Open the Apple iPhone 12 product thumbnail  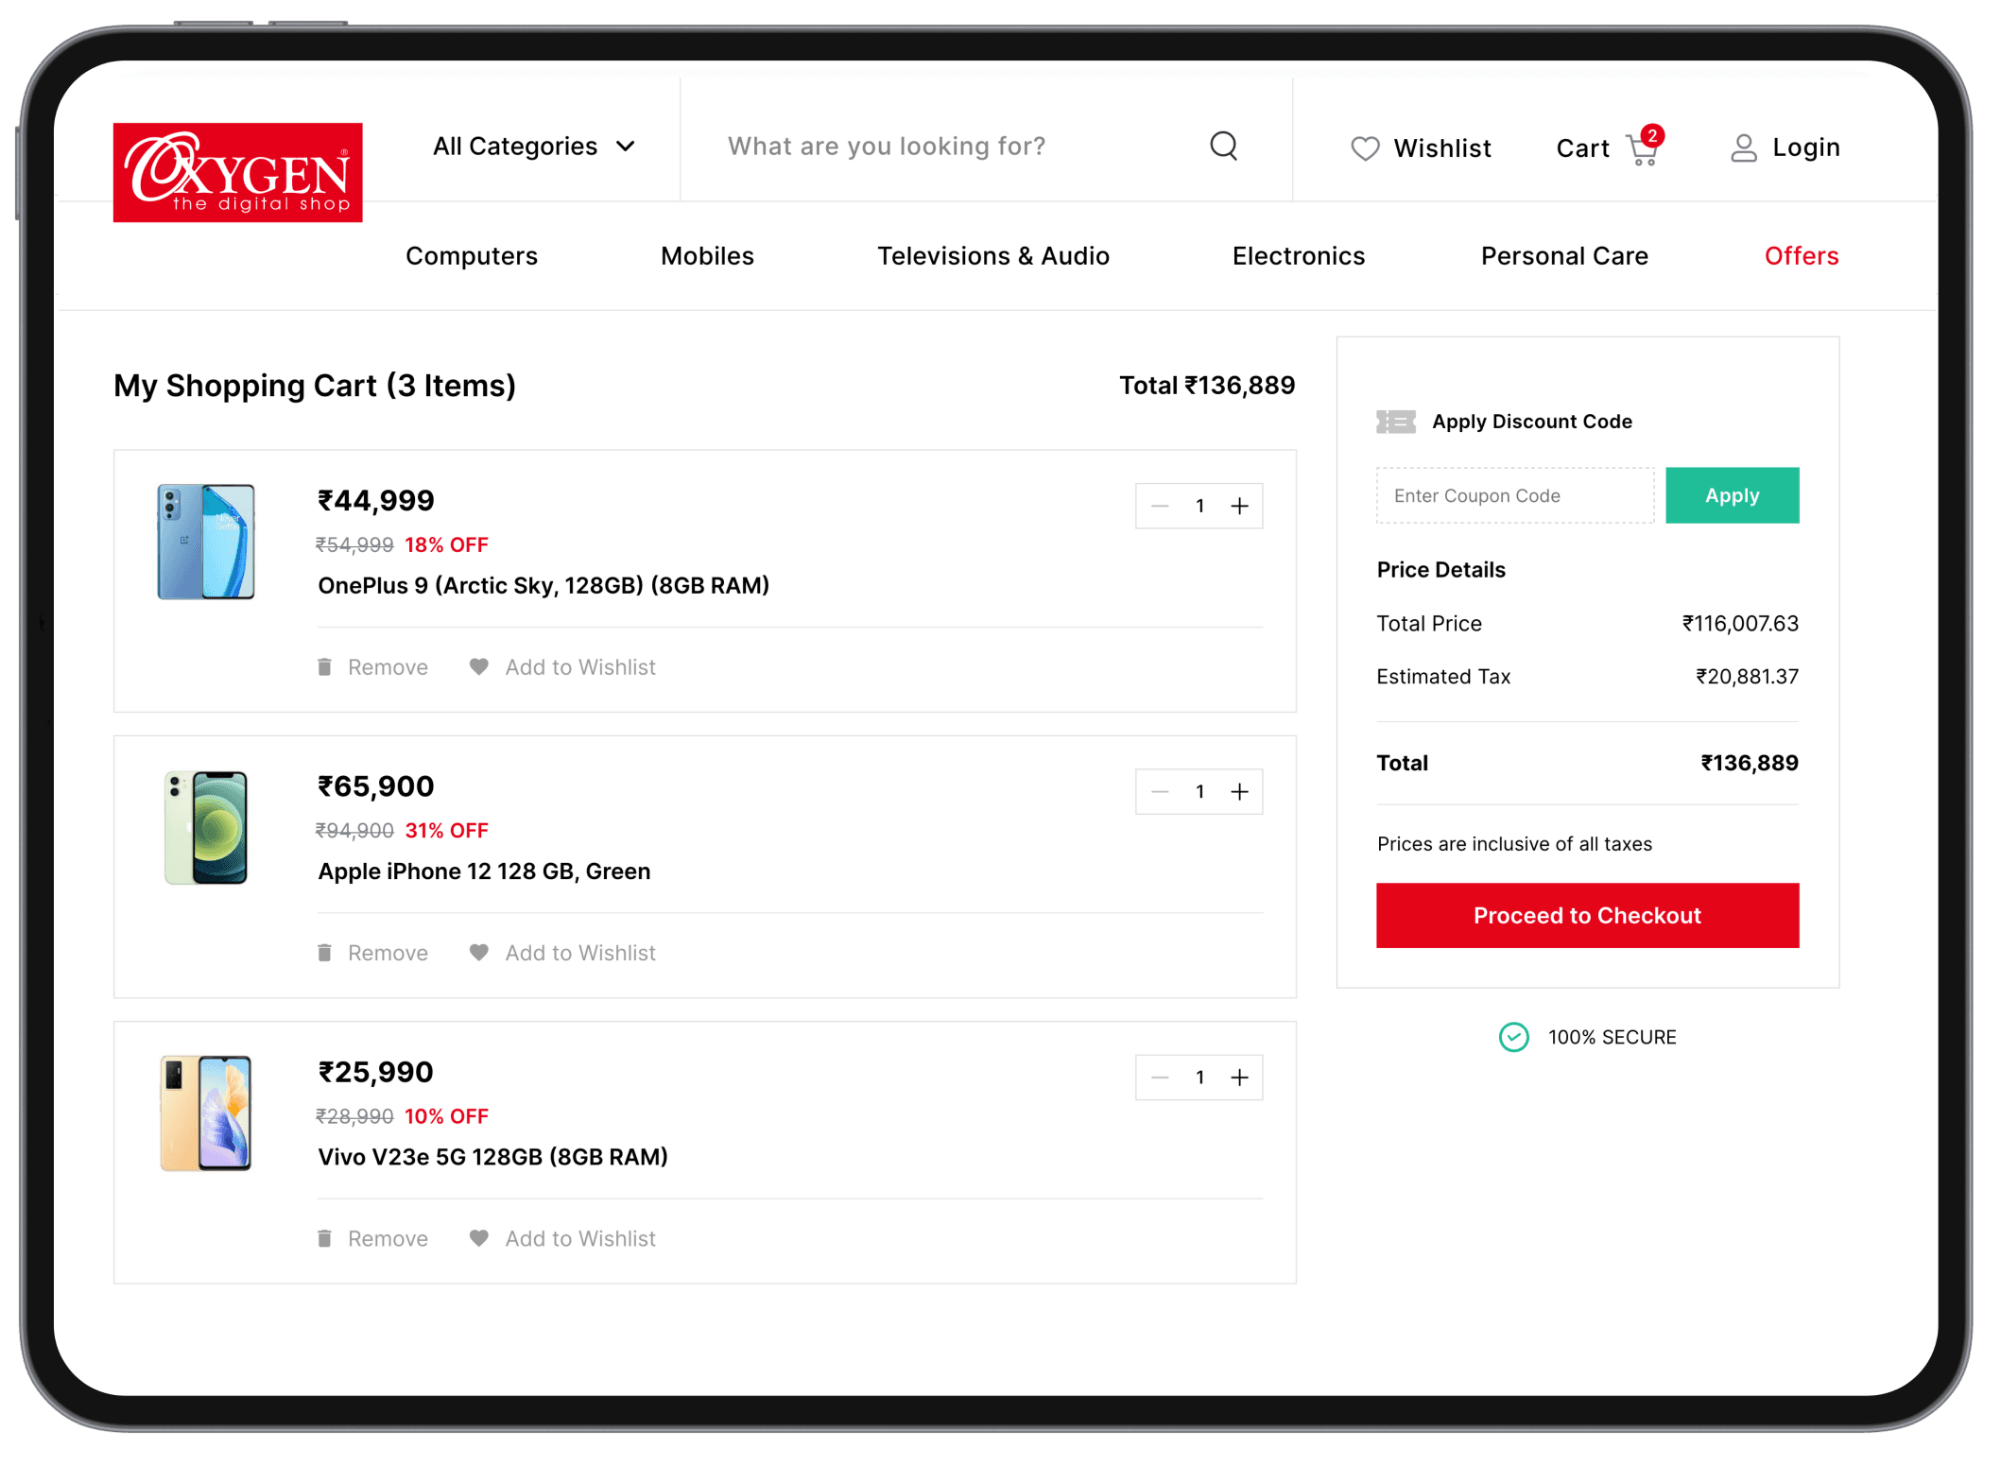[206, 828]
